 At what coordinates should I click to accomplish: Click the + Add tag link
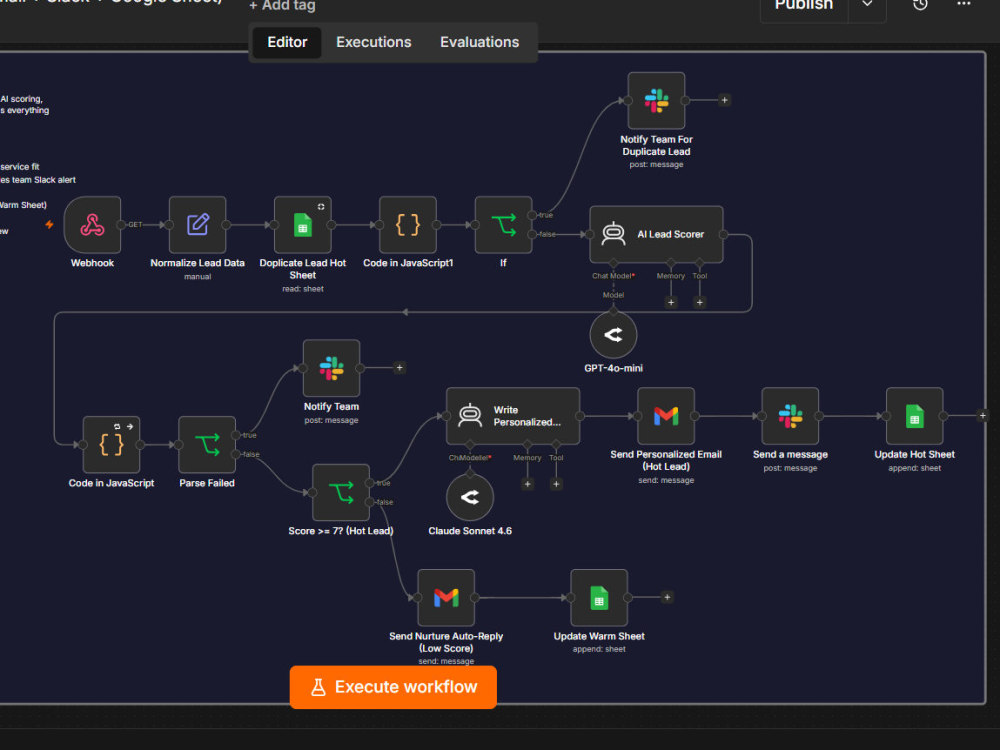pos(282,6)
